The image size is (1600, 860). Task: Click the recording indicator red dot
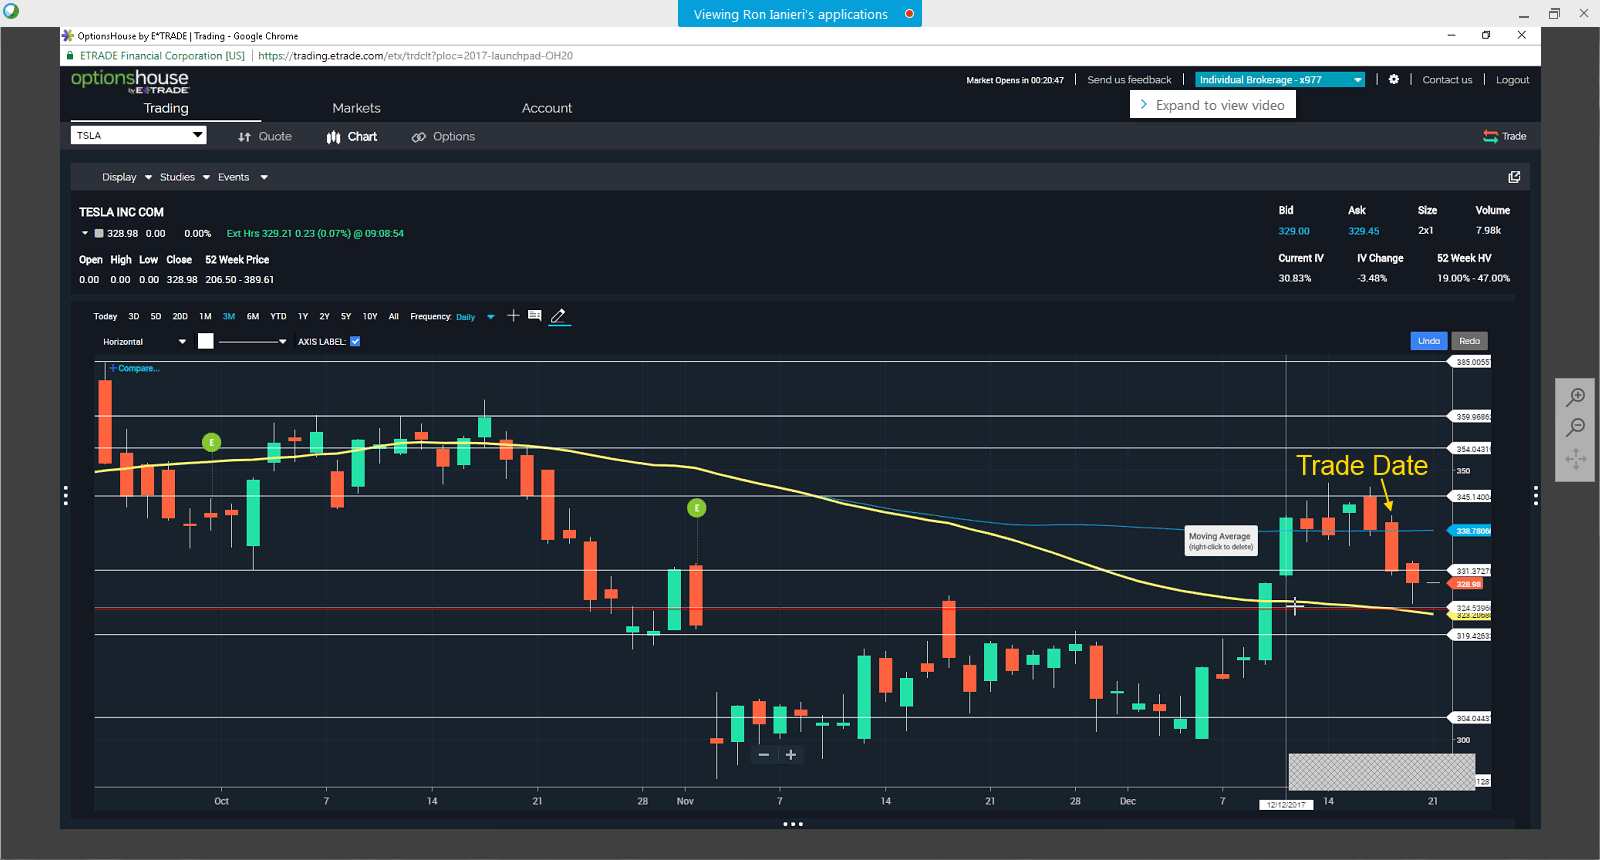(x=909, y=14)
